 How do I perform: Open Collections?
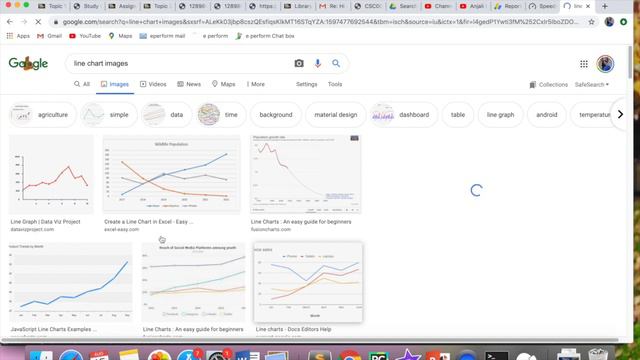[548, 84]
